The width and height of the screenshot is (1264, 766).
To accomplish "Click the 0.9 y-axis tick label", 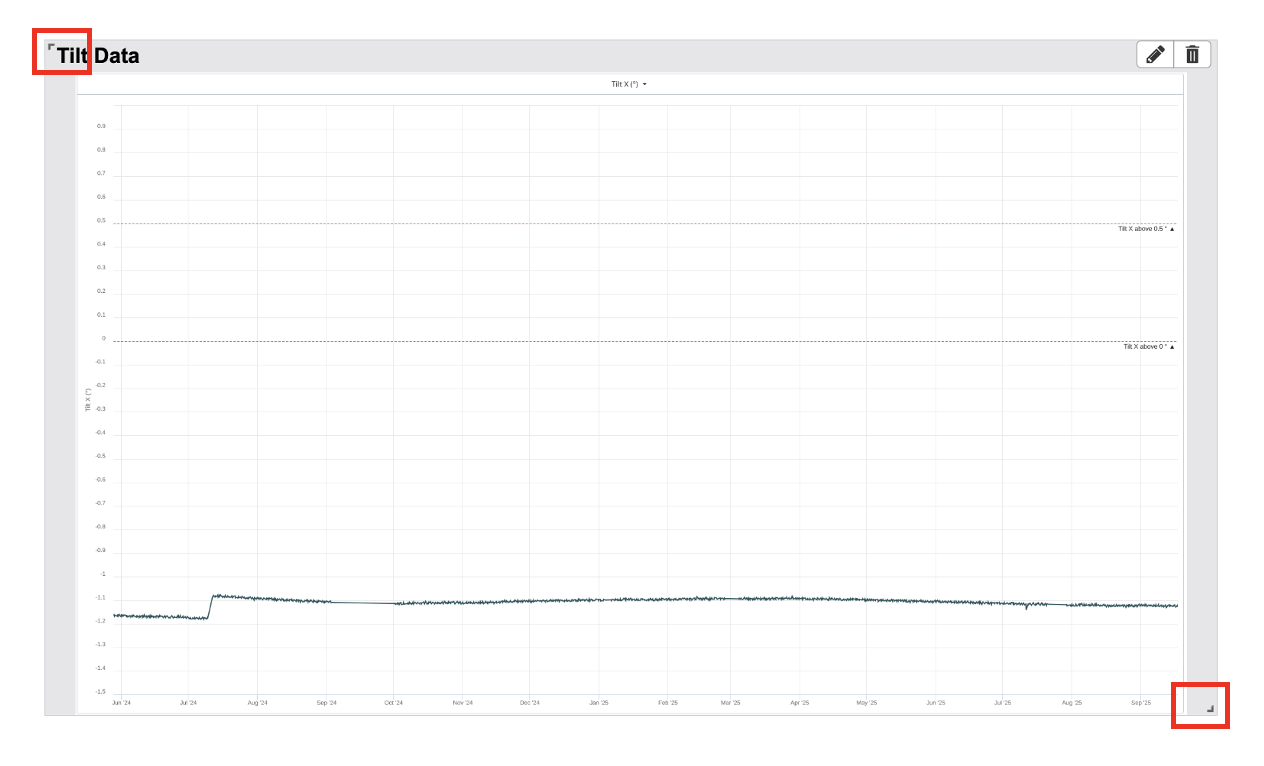I will pyautogui.click(x=101, y=127).
